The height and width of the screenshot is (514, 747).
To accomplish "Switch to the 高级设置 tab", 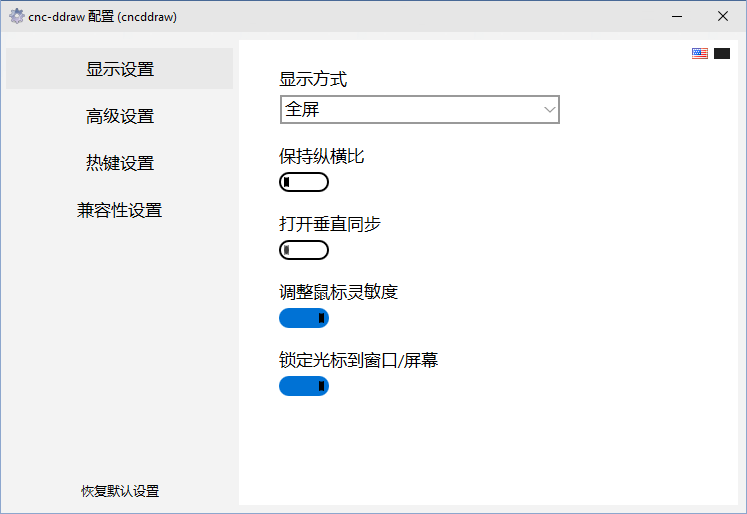I will (120, 116).
